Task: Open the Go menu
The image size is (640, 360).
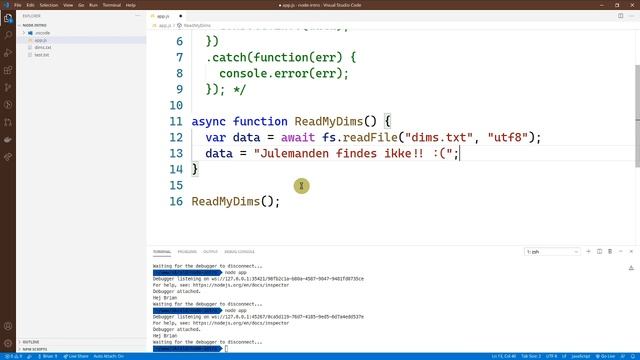Action: (81, 5)
